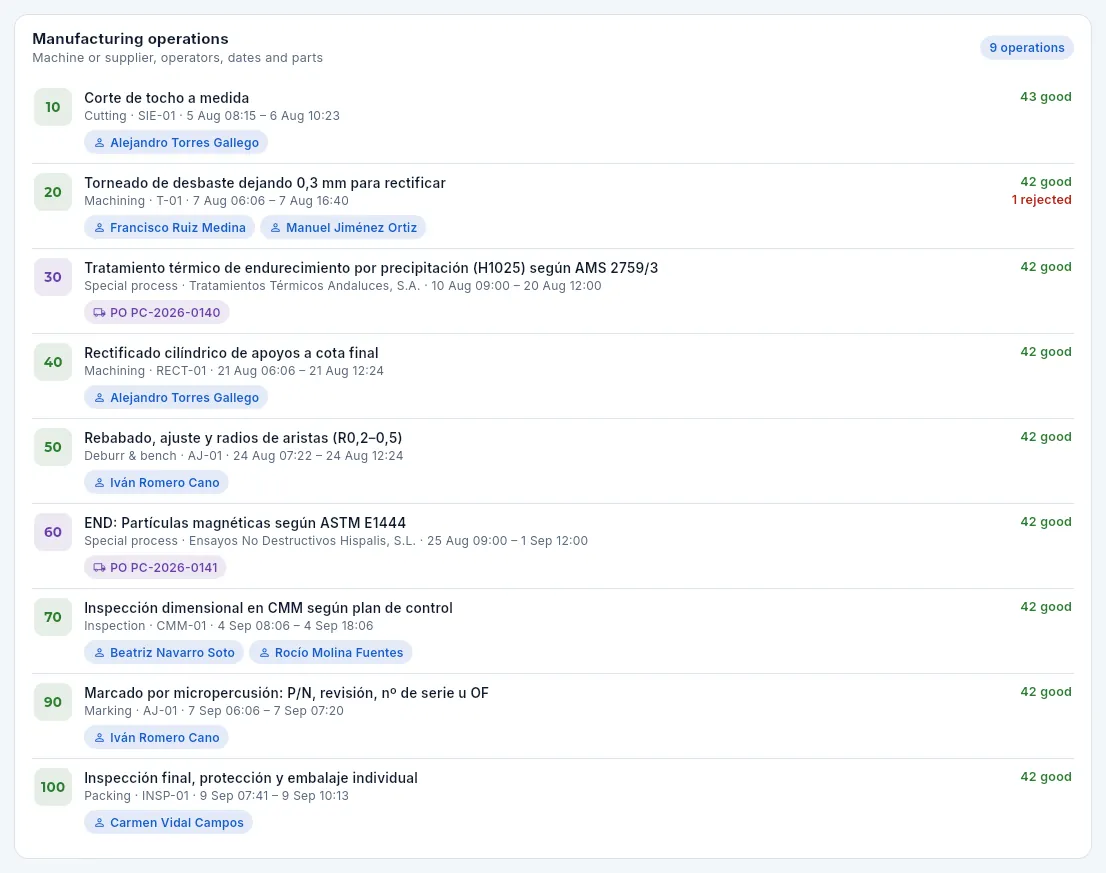
Task: Select the operation number 50 badge
Action: pyautogui.click(x=53, y=447)
